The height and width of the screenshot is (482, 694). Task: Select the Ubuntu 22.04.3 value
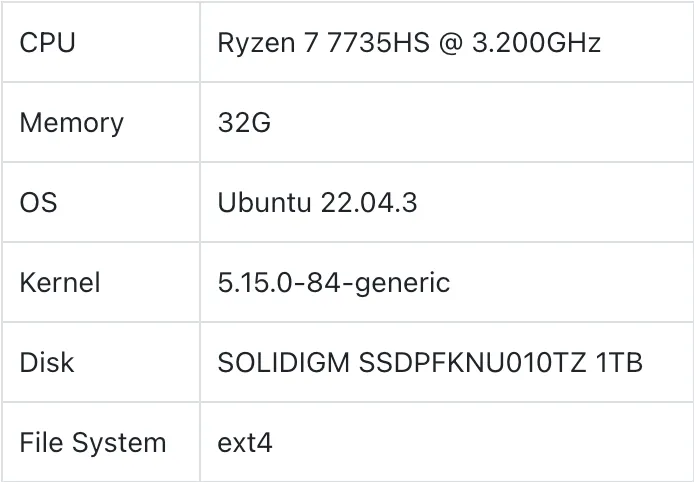[x=317, y=203]
